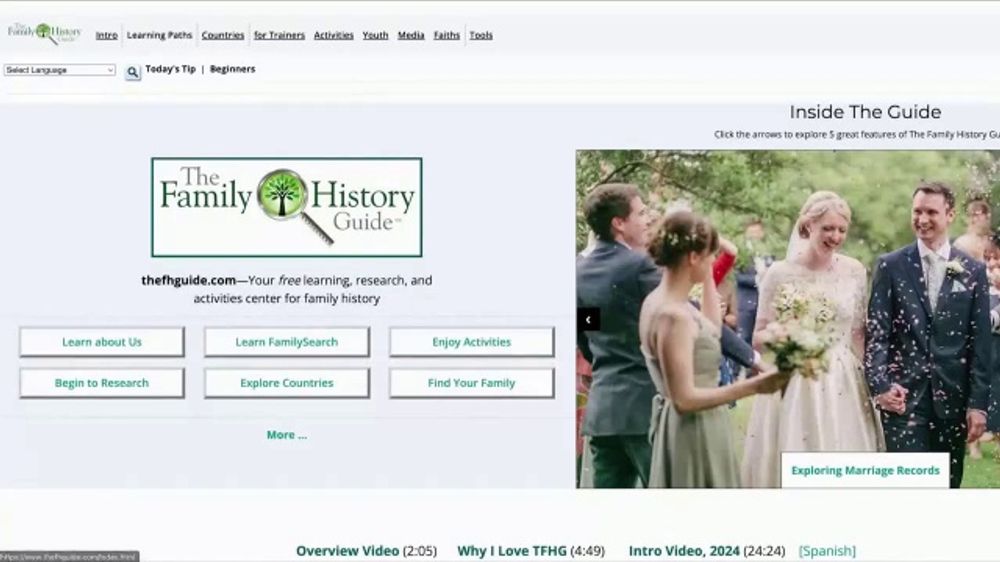Open the Media menu

point(411,35)
